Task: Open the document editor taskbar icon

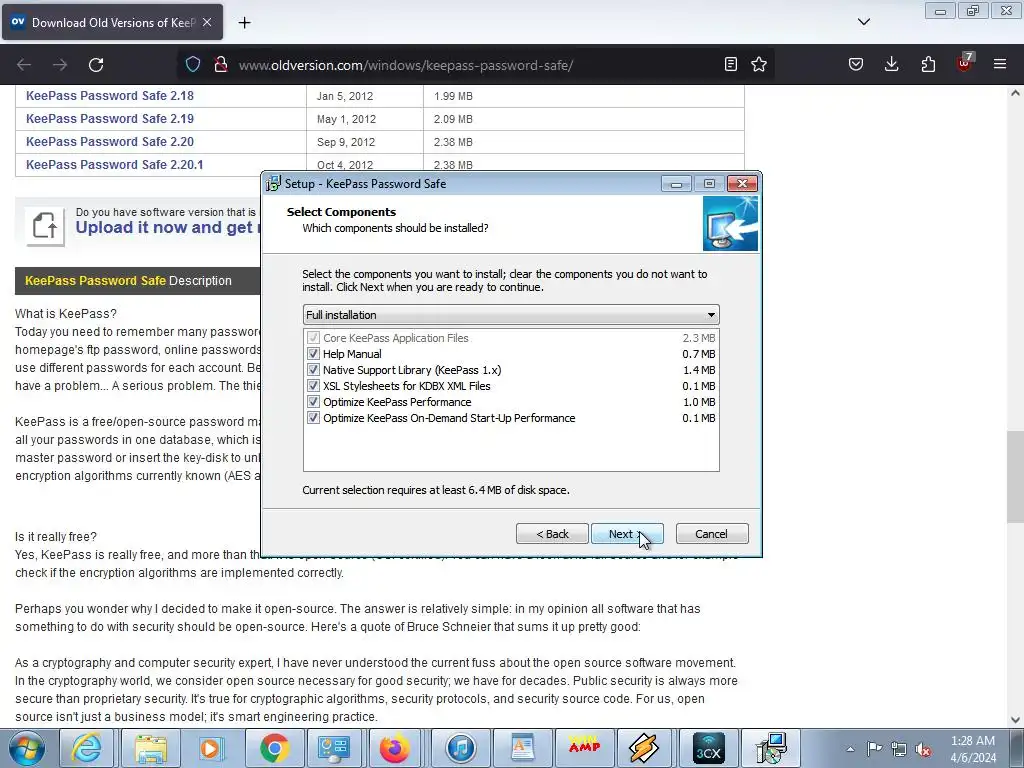Action: pos(522,748)
